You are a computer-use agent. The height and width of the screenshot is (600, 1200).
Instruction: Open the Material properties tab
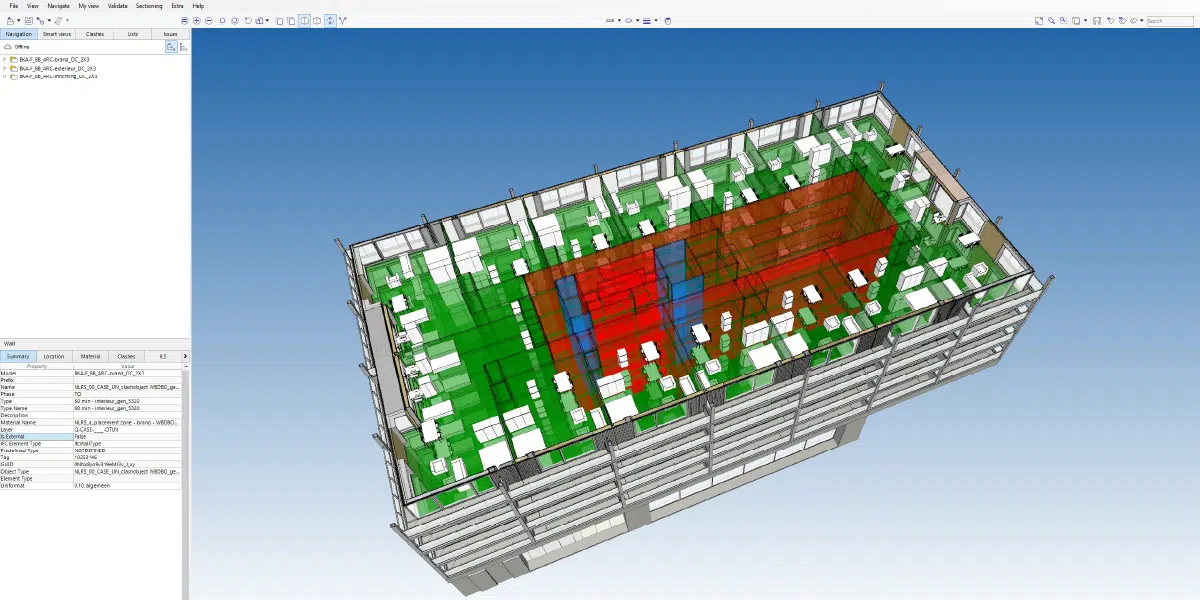coord(90,356)
